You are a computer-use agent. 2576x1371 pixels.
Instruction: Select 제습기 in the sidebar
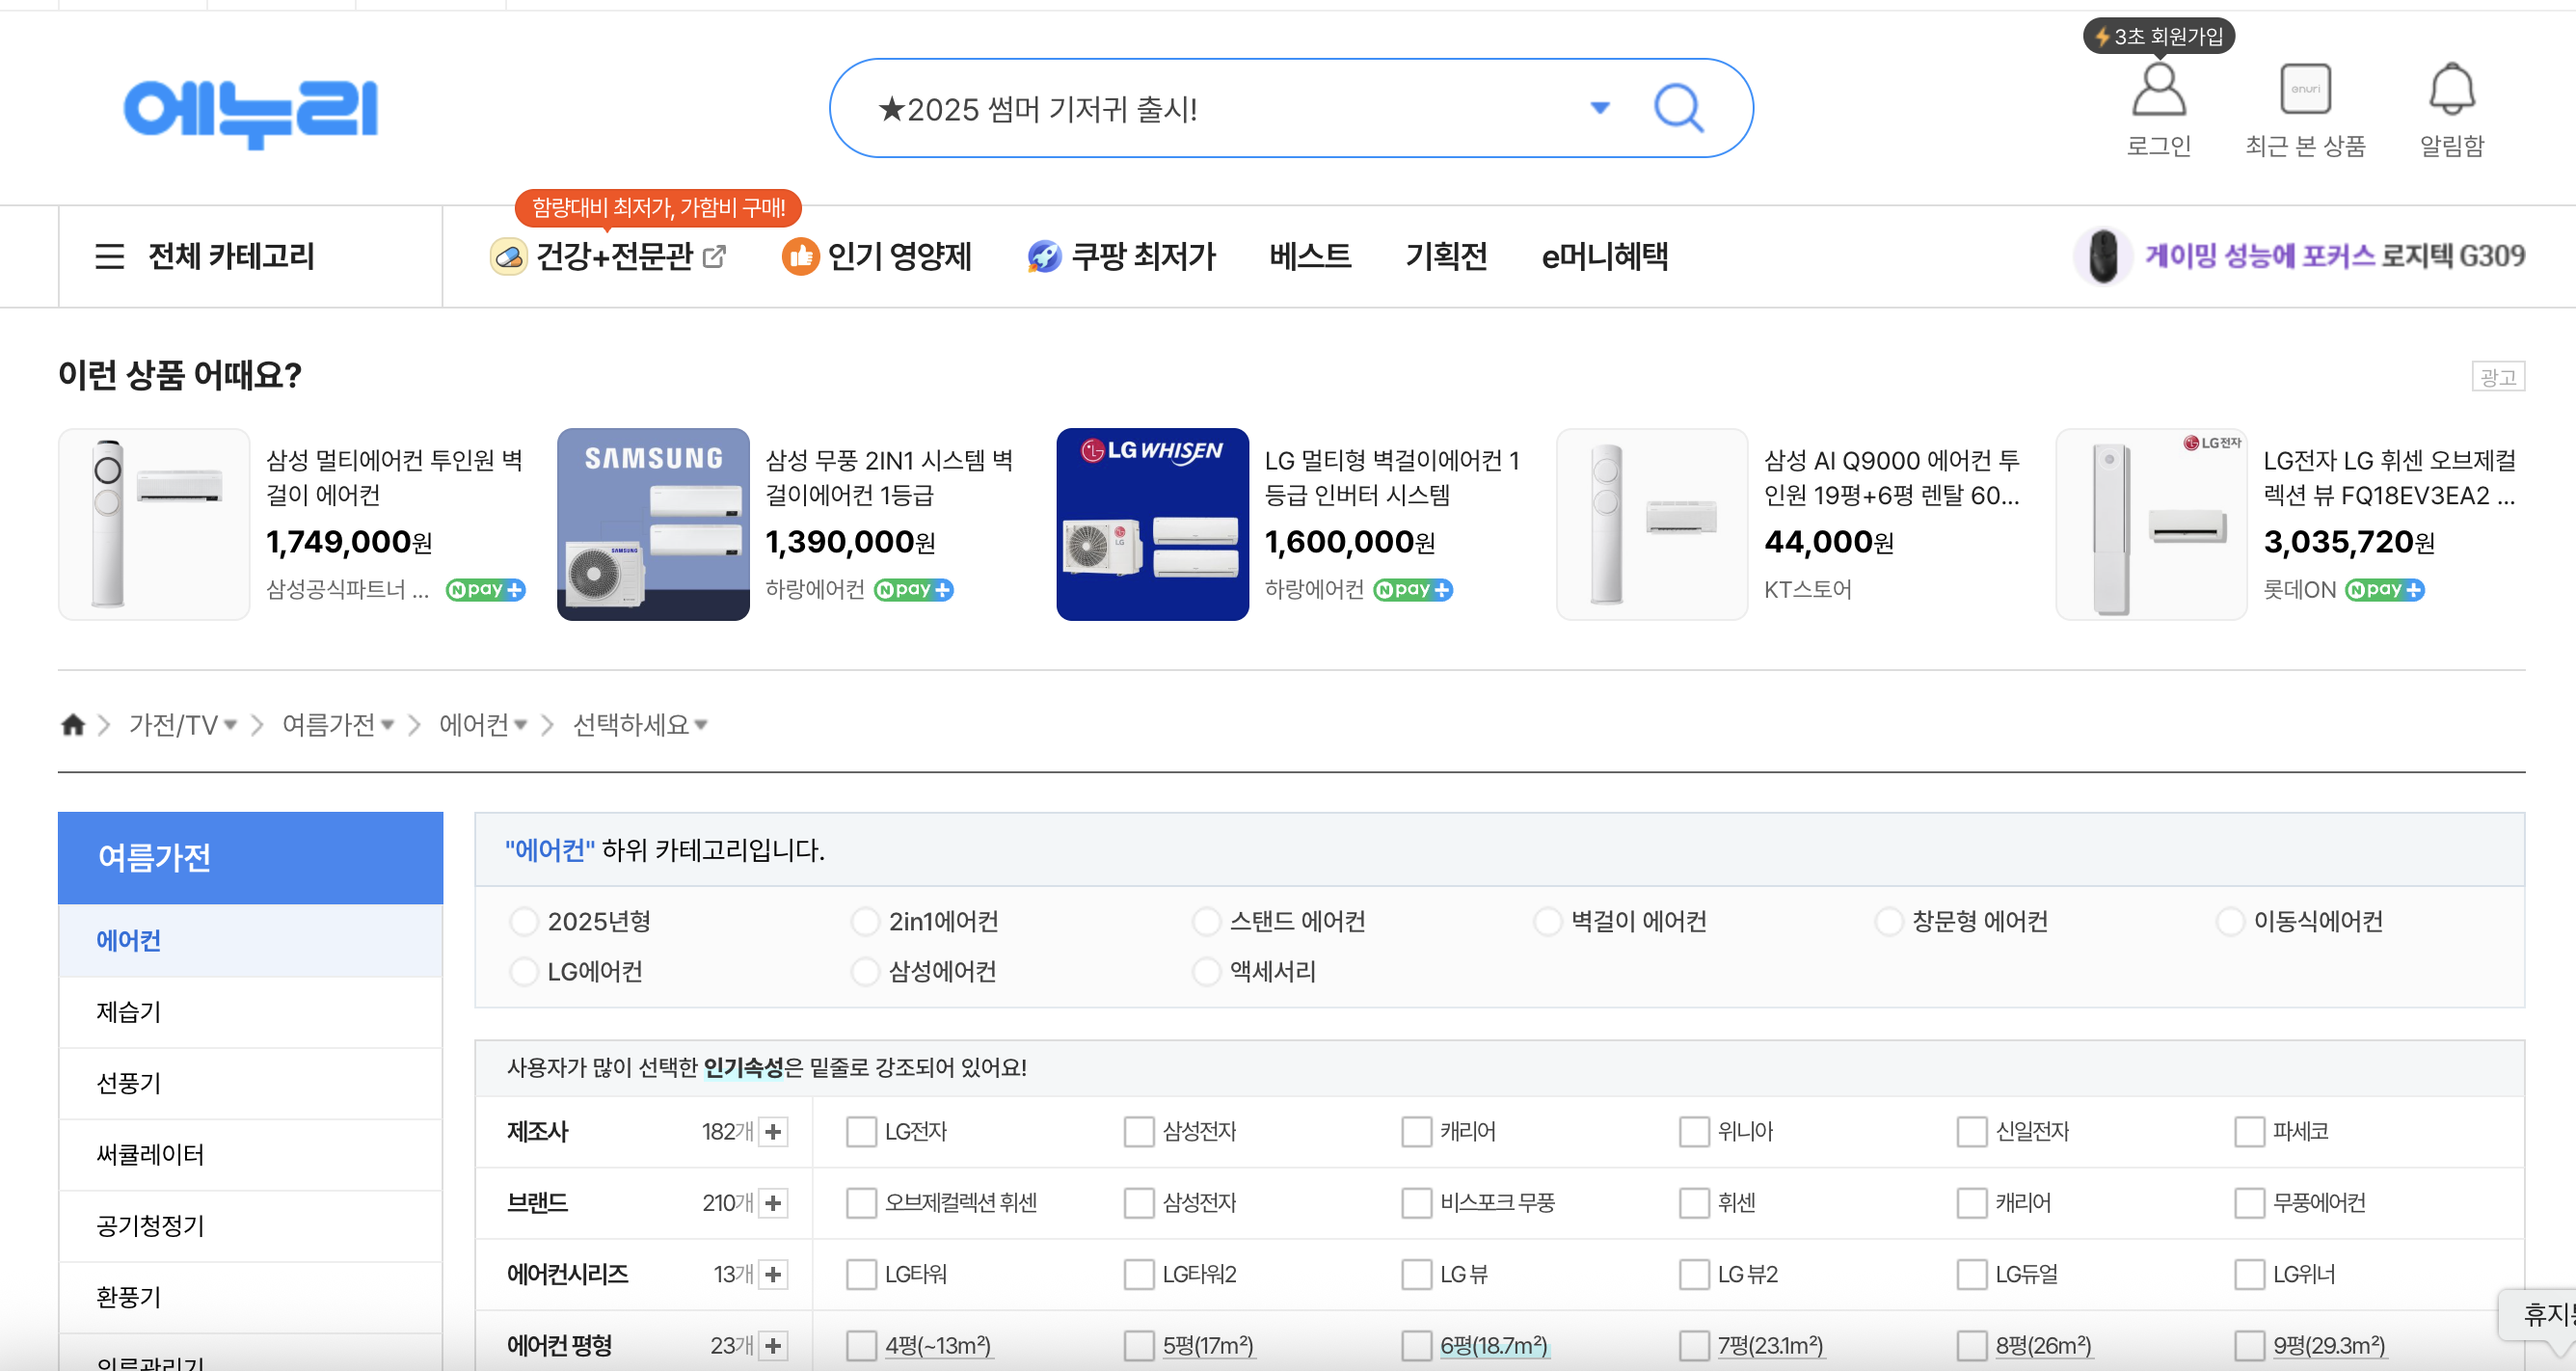tap(251, 1012)
